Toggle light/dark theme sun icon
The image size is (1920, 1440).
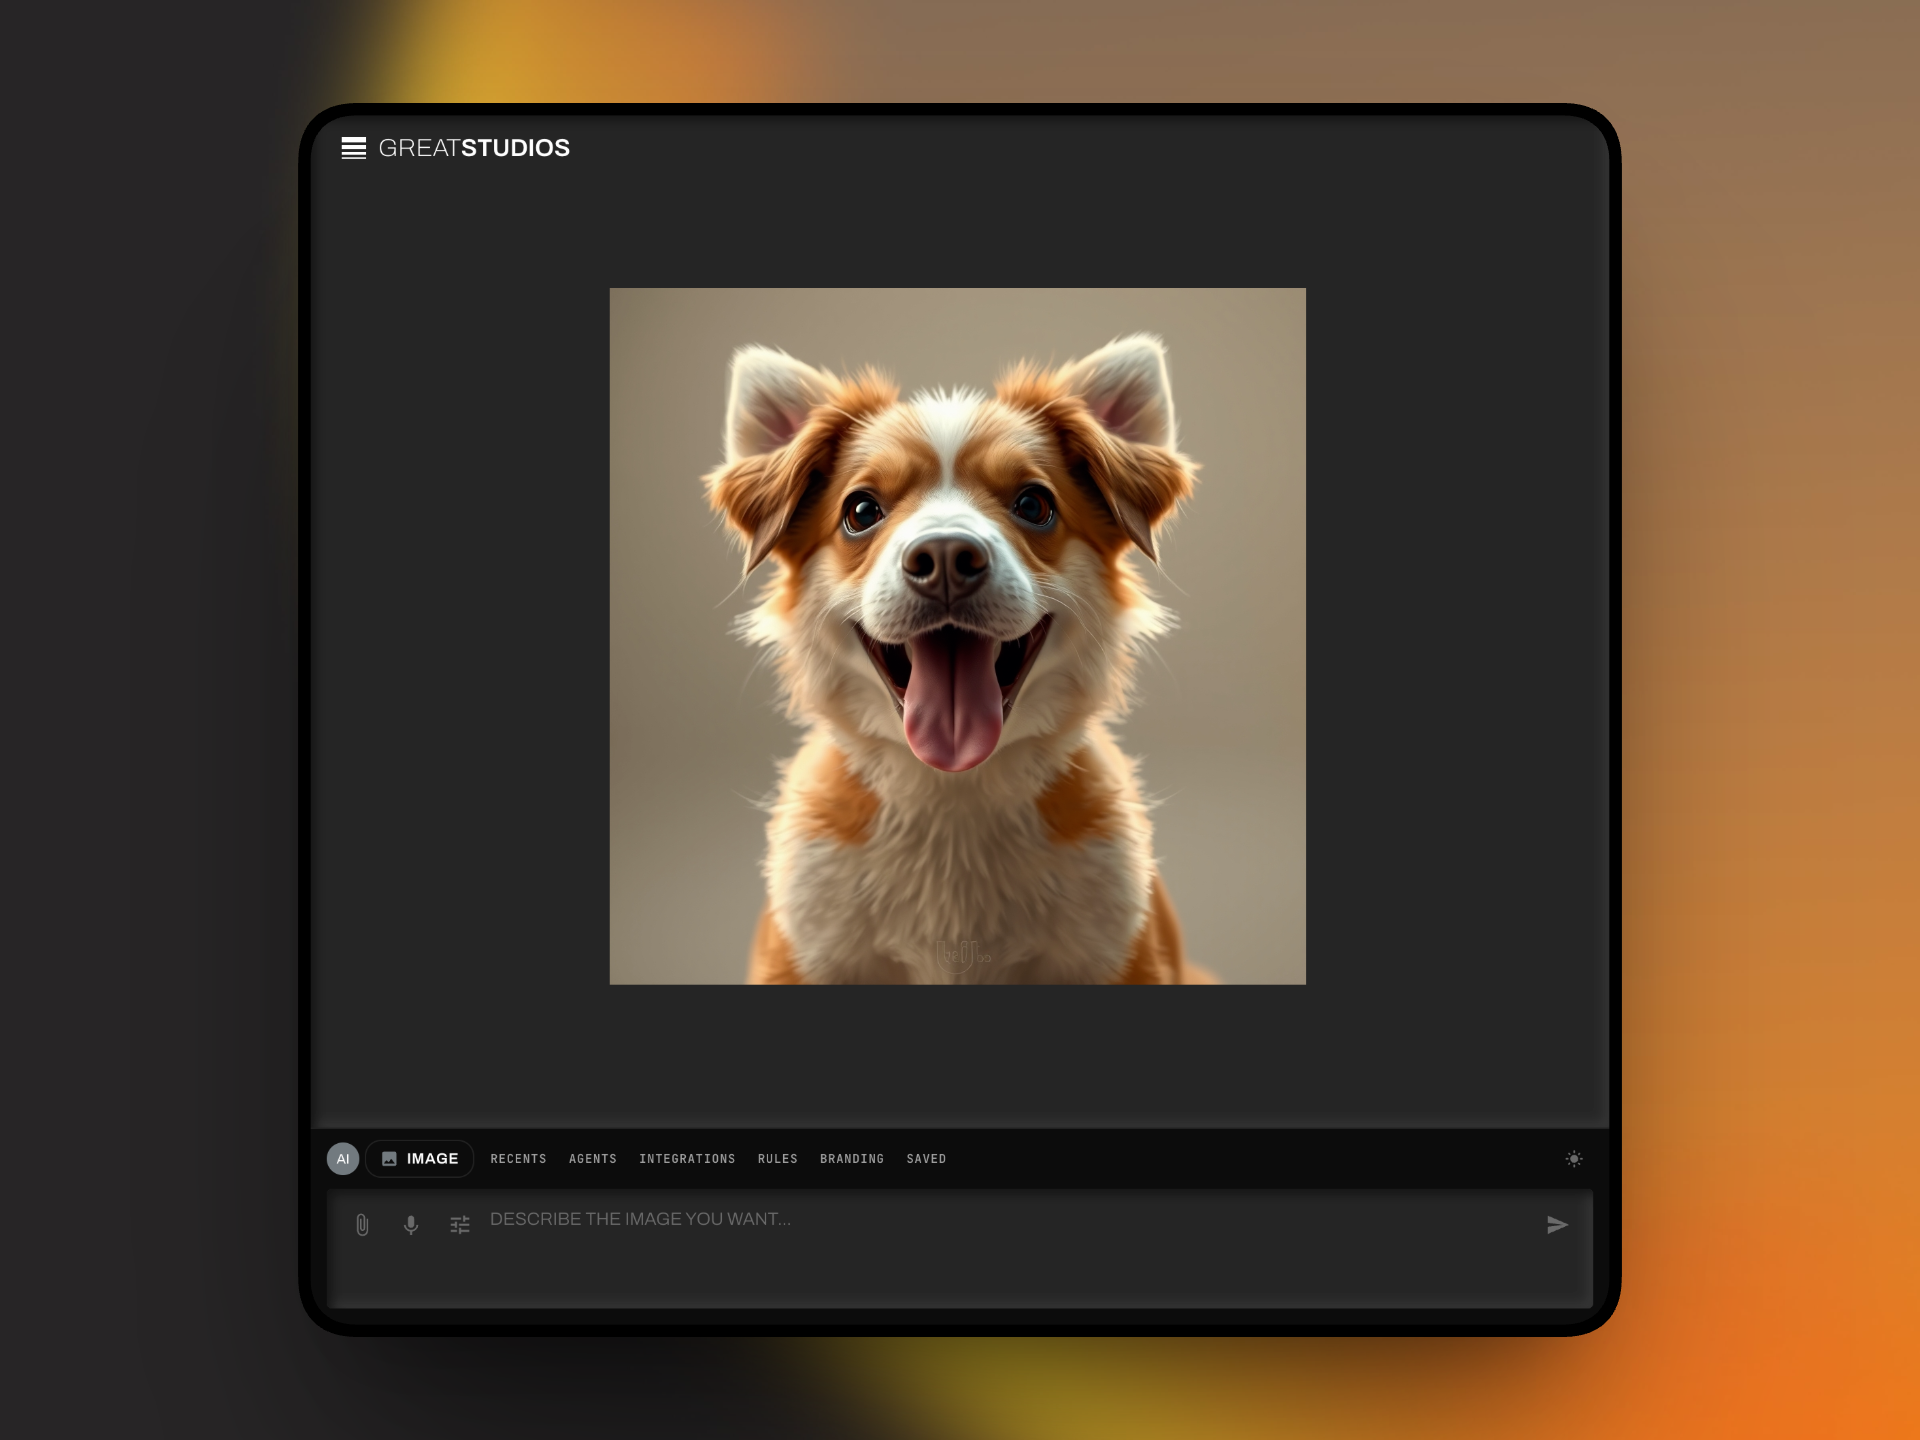pyautogui.click(x=1574, y=1159)
